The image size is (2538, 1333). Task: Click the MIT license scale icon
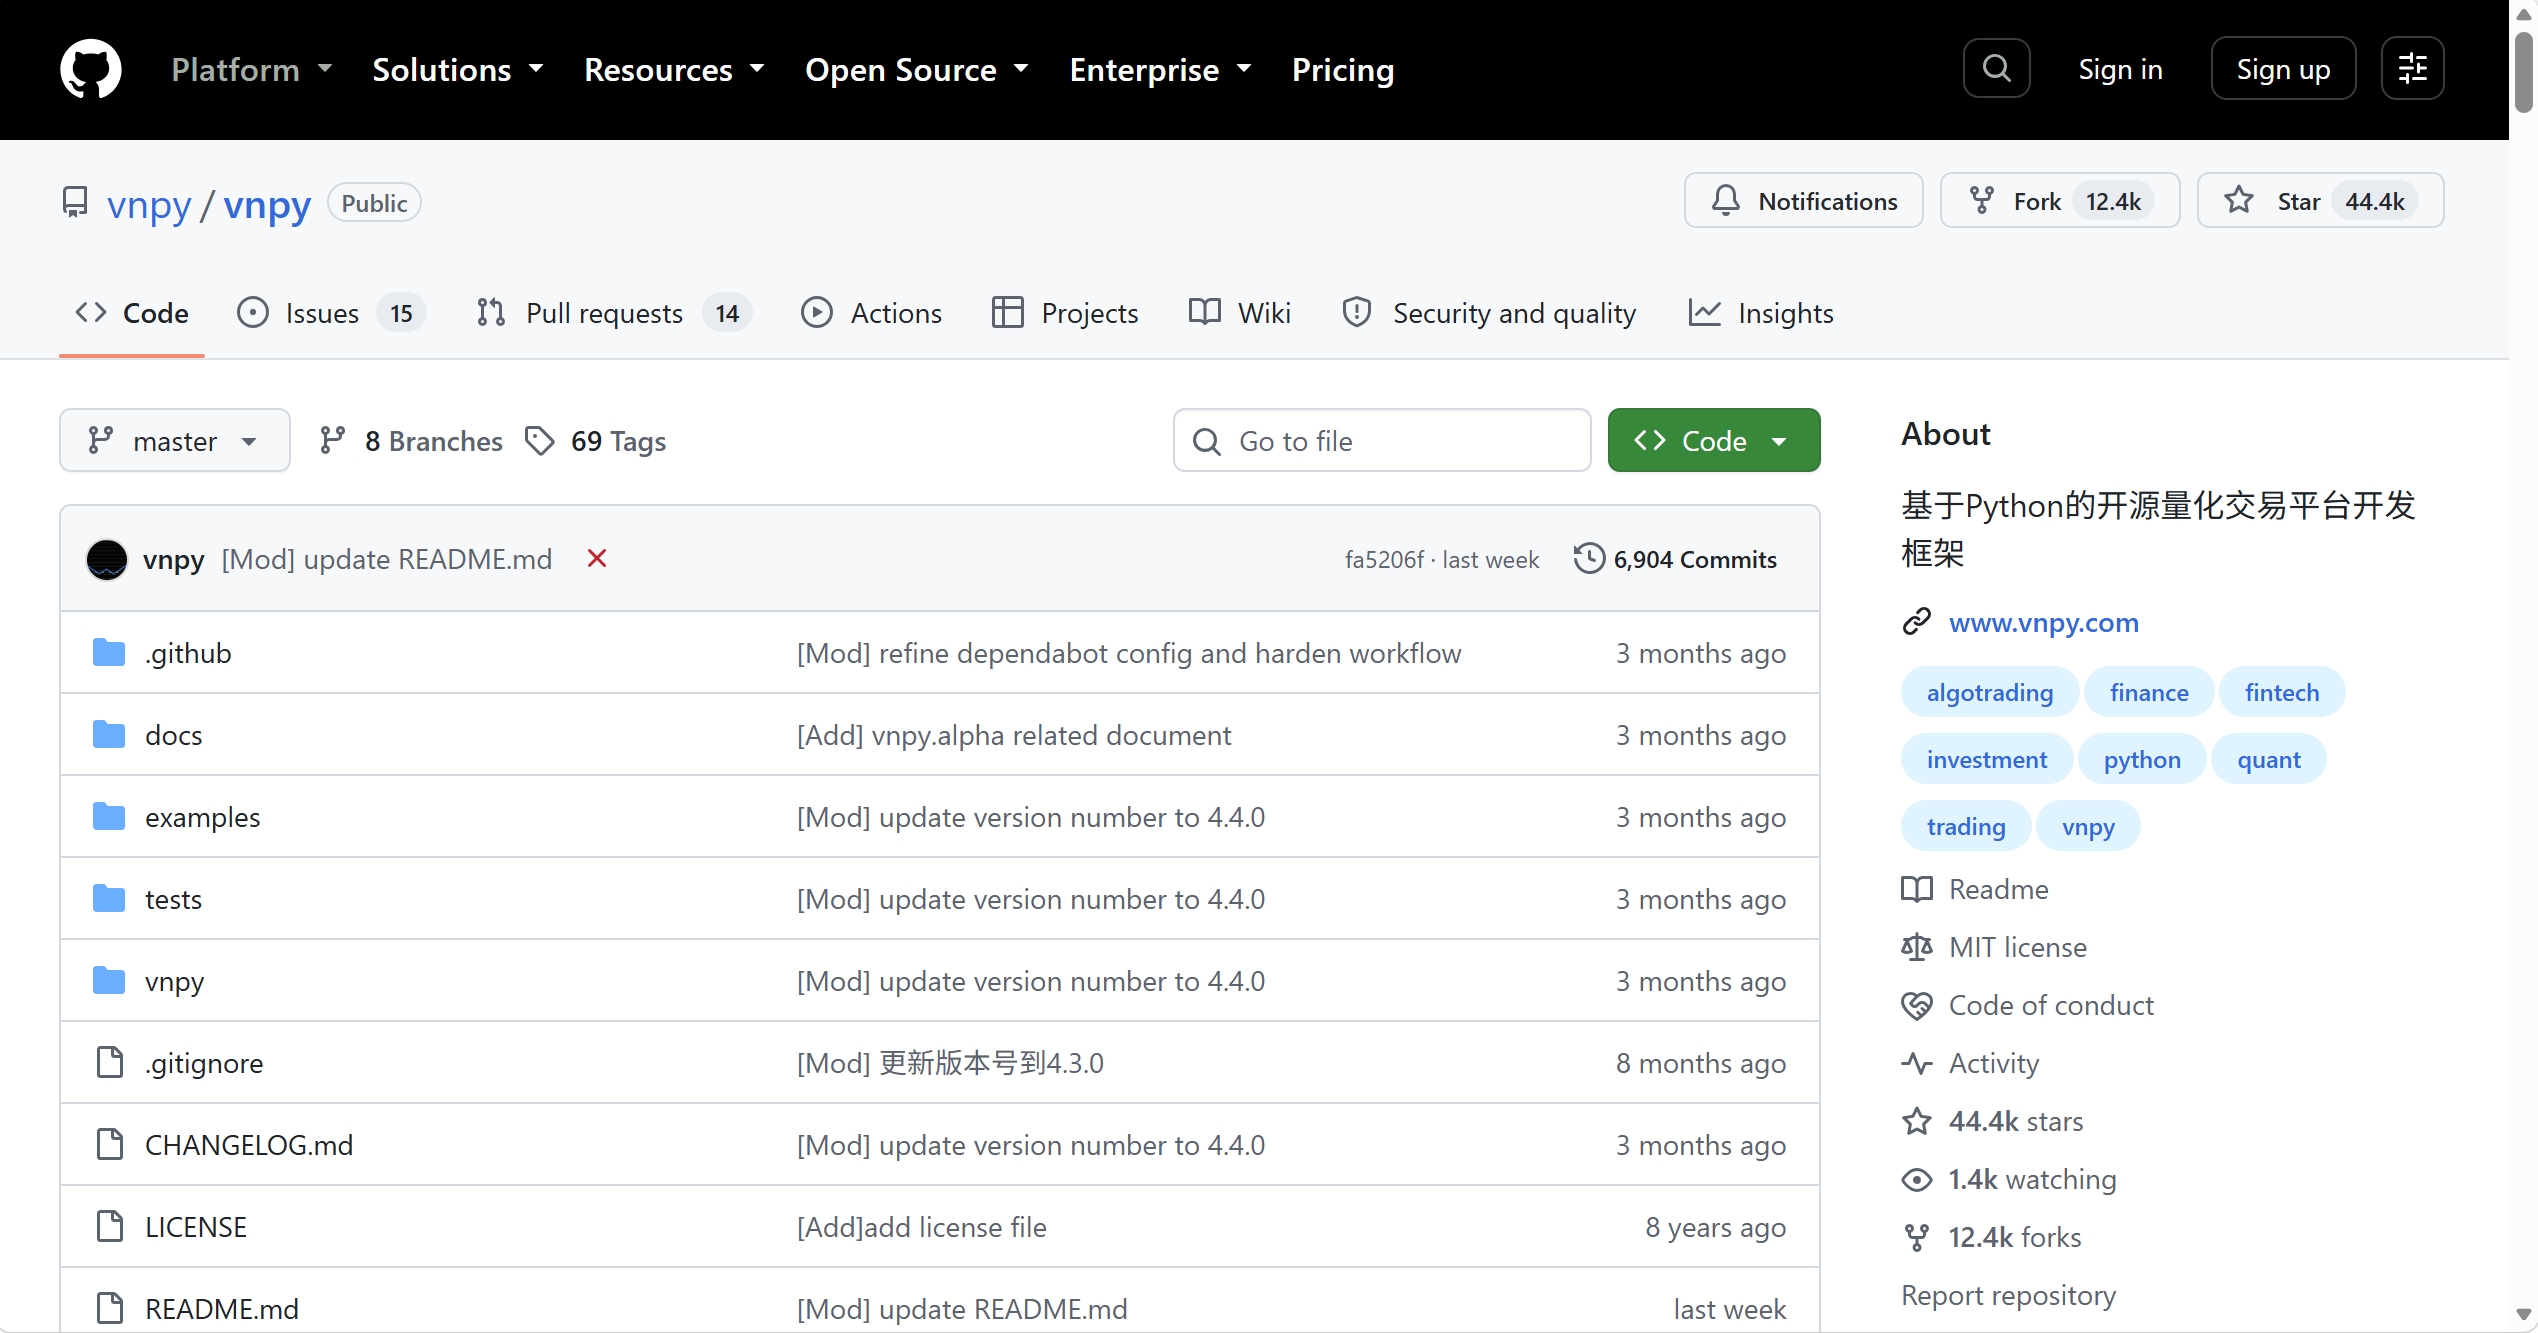[x=1916, y=947]
